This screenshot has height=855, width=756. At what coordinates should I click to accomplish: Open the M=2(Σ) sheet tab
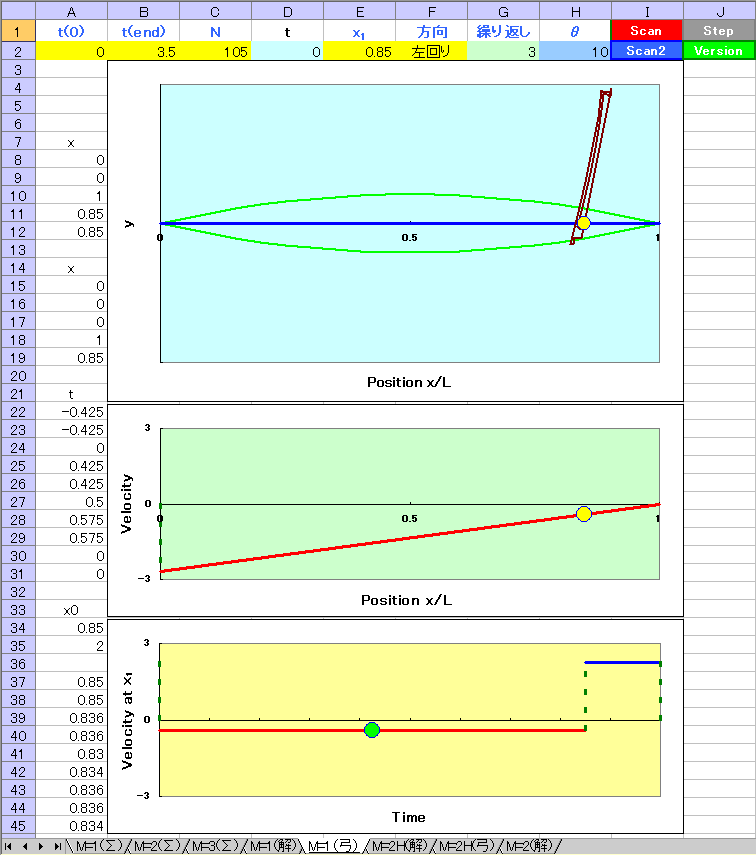155,846
